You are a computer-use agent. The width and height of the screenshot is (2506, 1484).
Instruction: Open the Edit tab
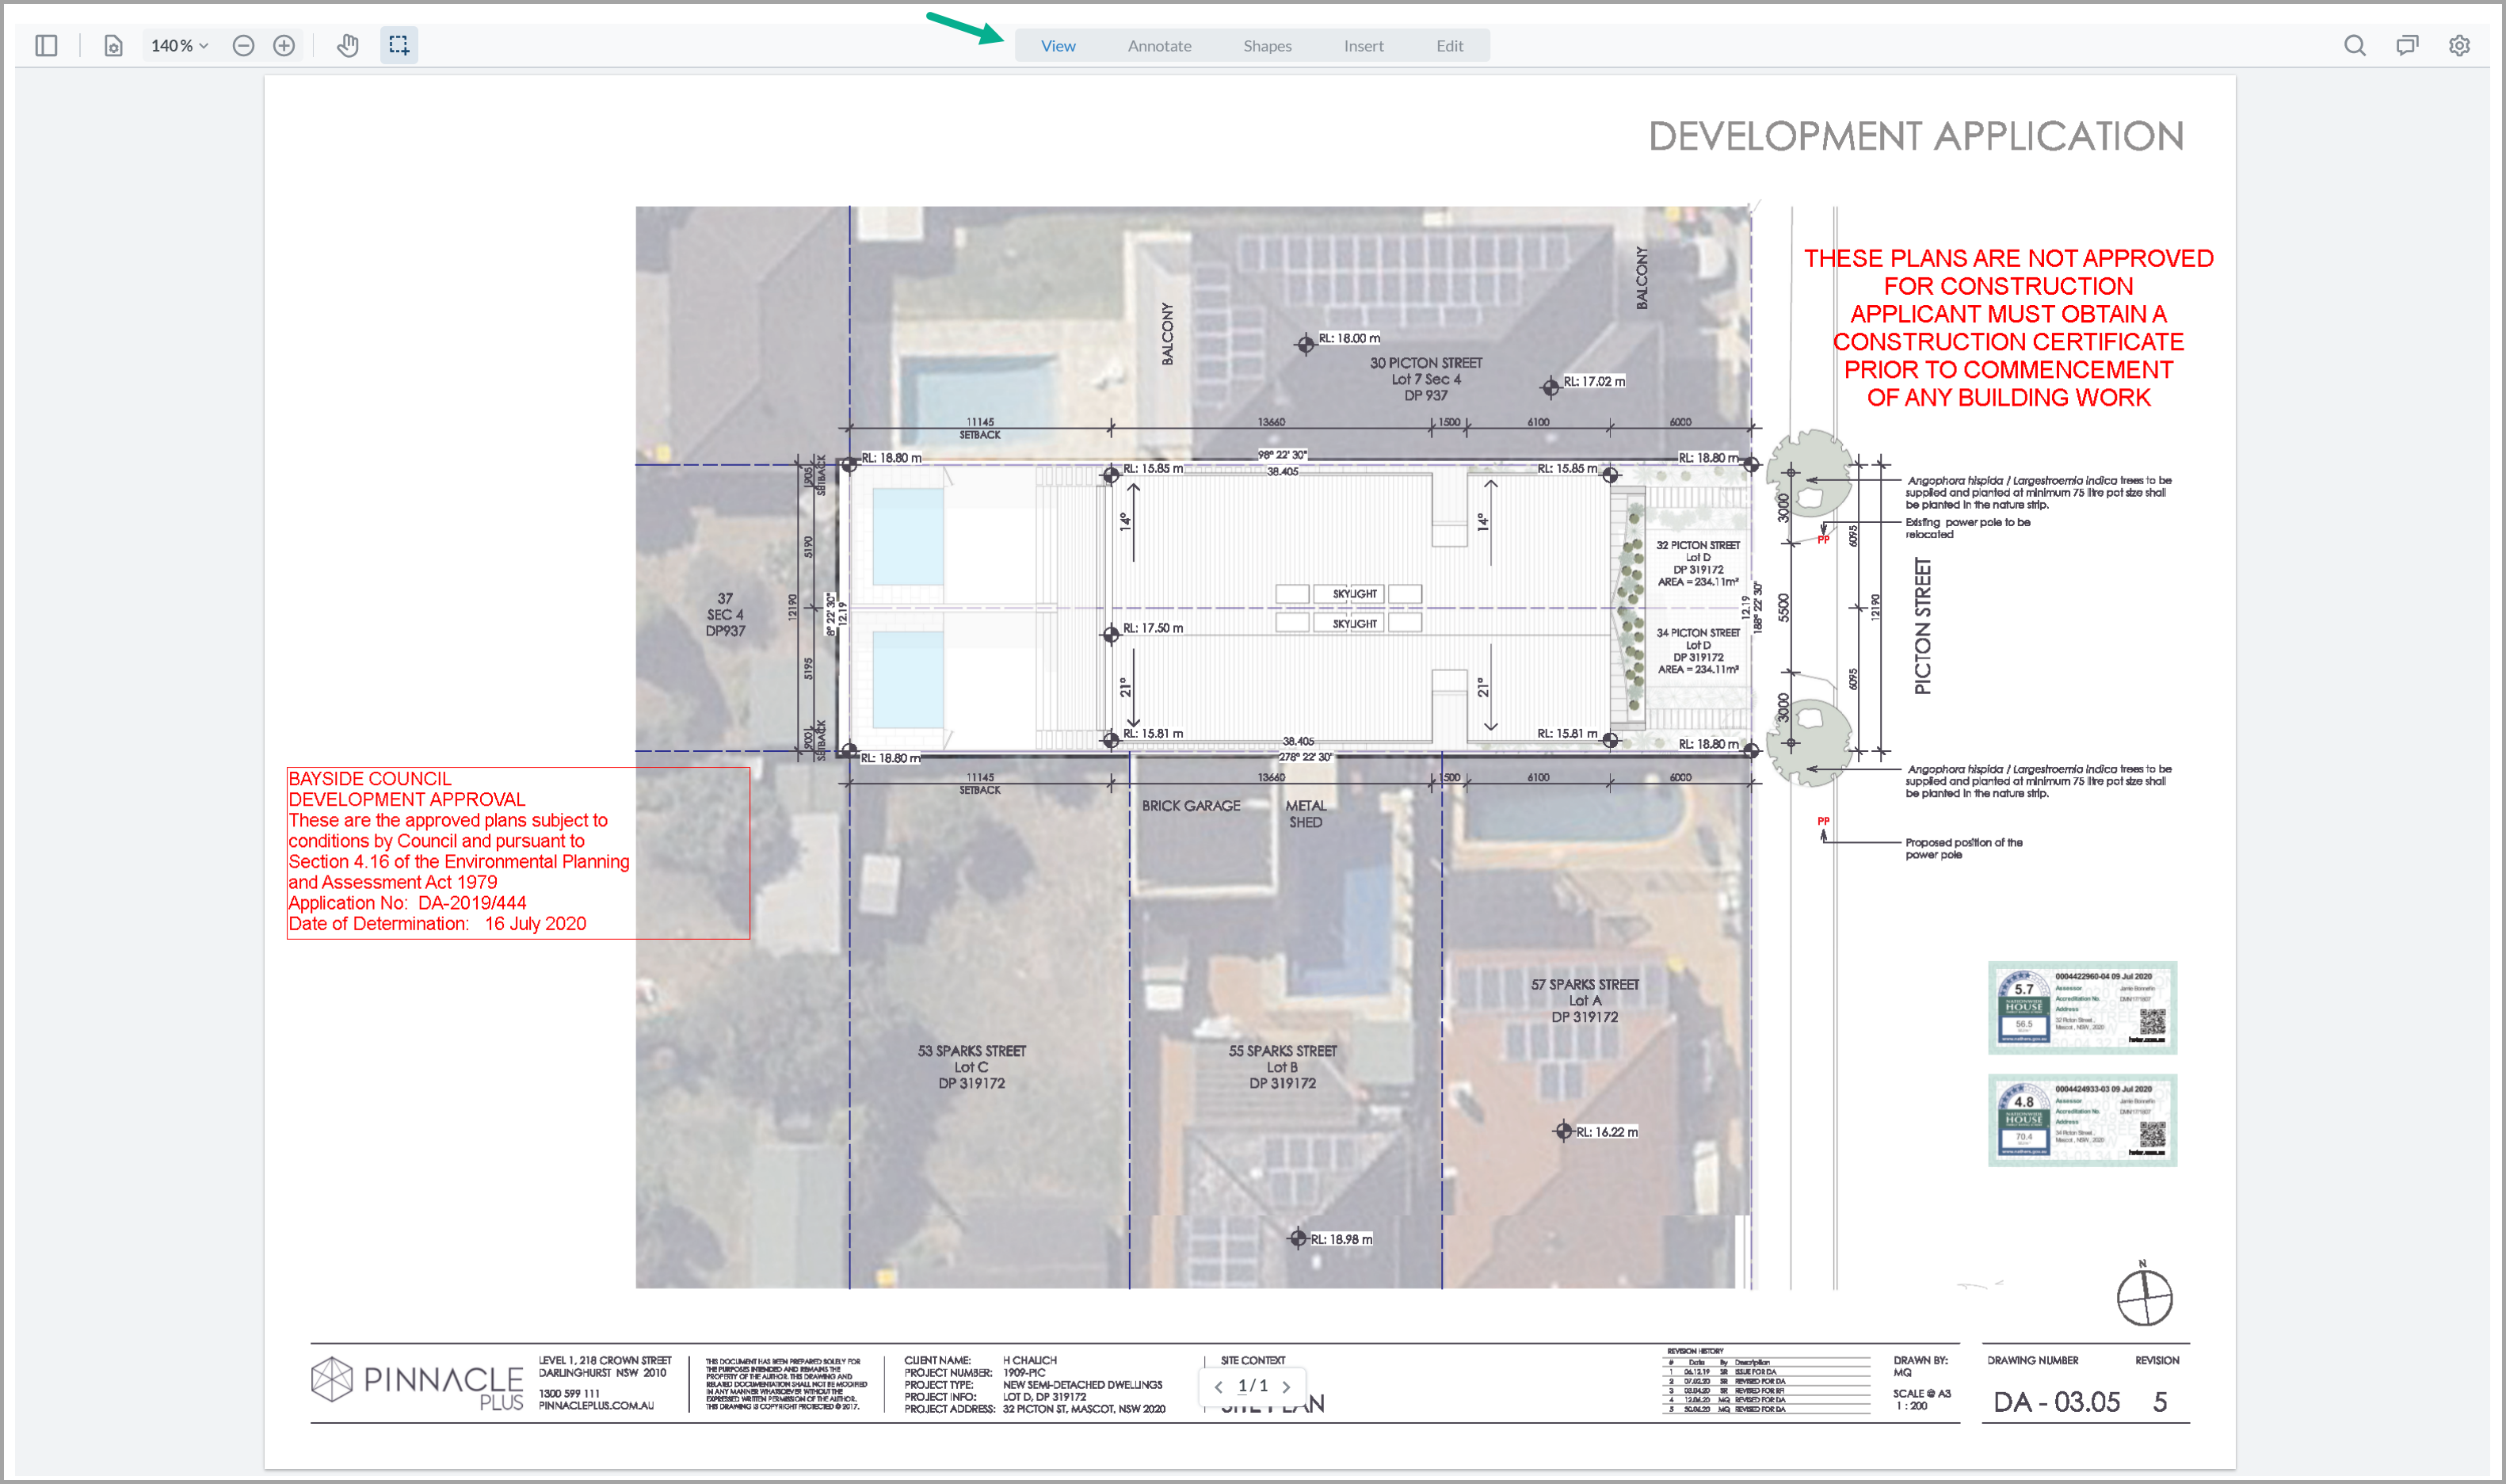click(1449, 45)
